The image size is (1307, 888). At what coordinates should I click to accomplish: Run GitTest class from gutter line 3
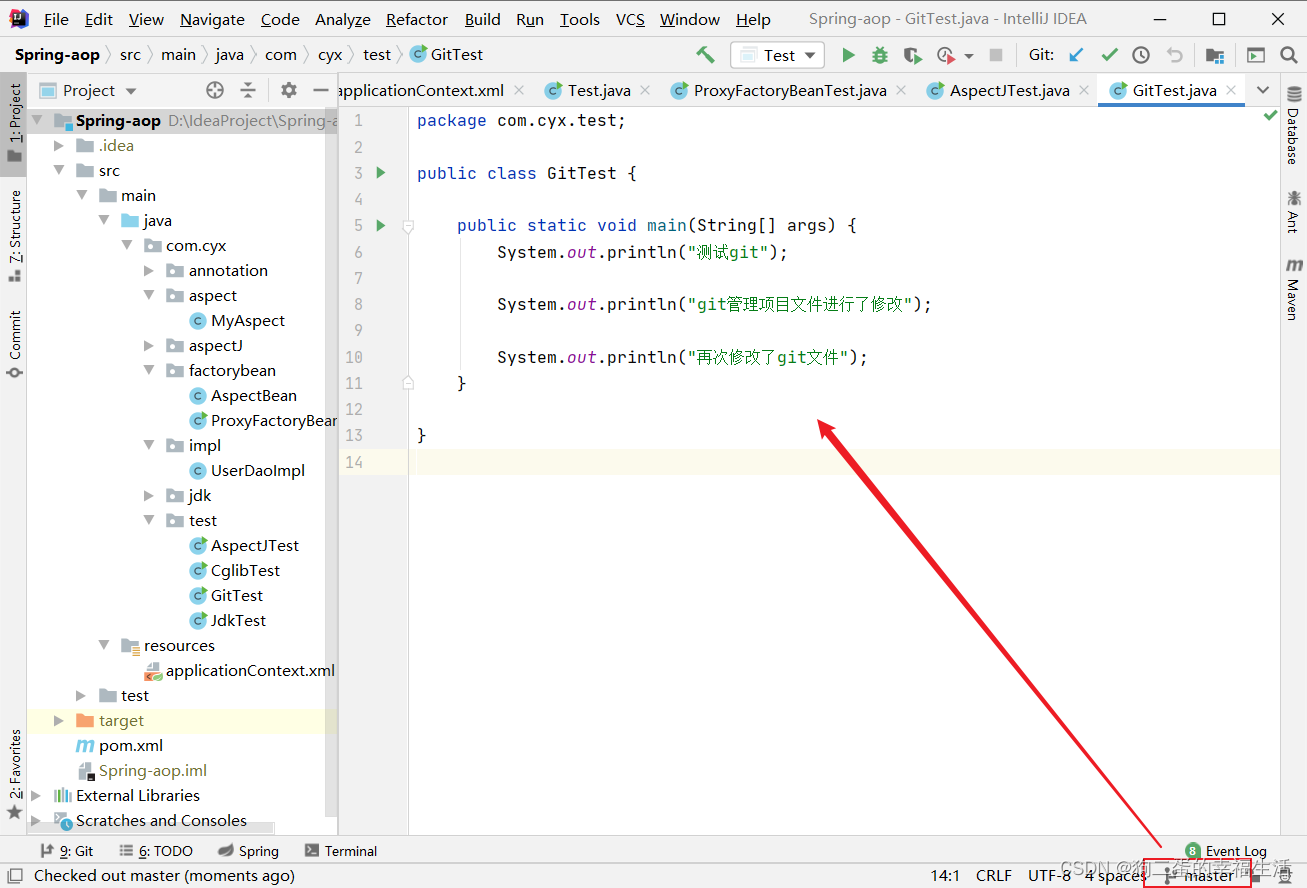[380, 173]
